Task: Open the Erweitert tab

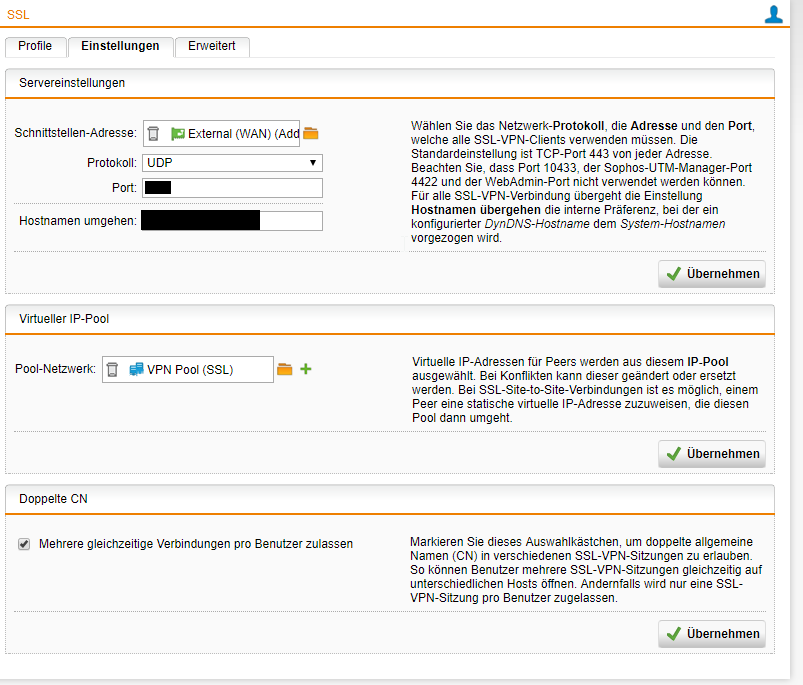Action: pyautogui.click(x=211, y=46)
